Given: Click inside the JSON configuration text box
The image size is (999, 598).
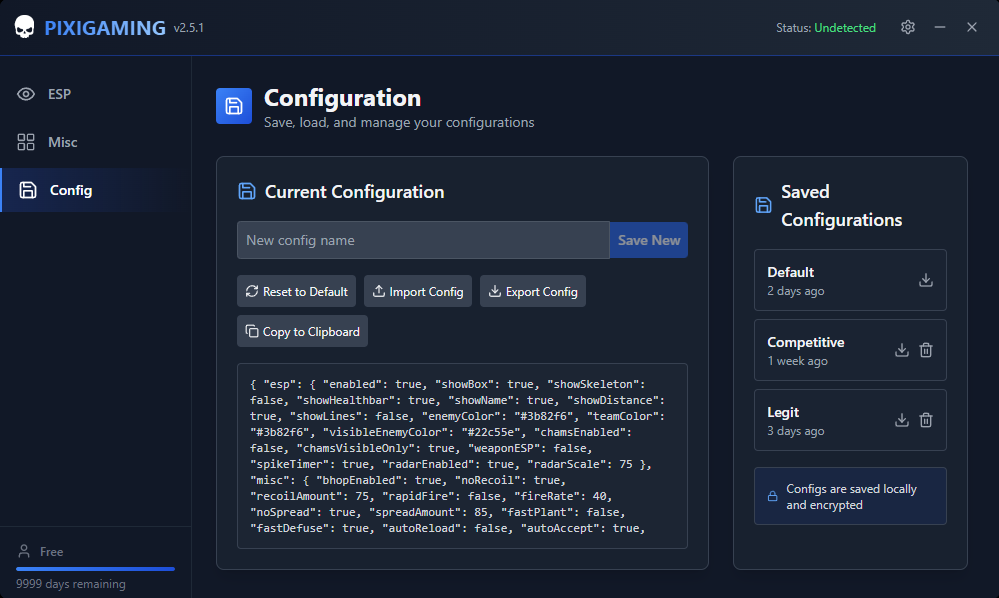Looking at the screenshot, I should tap(462, 456).
